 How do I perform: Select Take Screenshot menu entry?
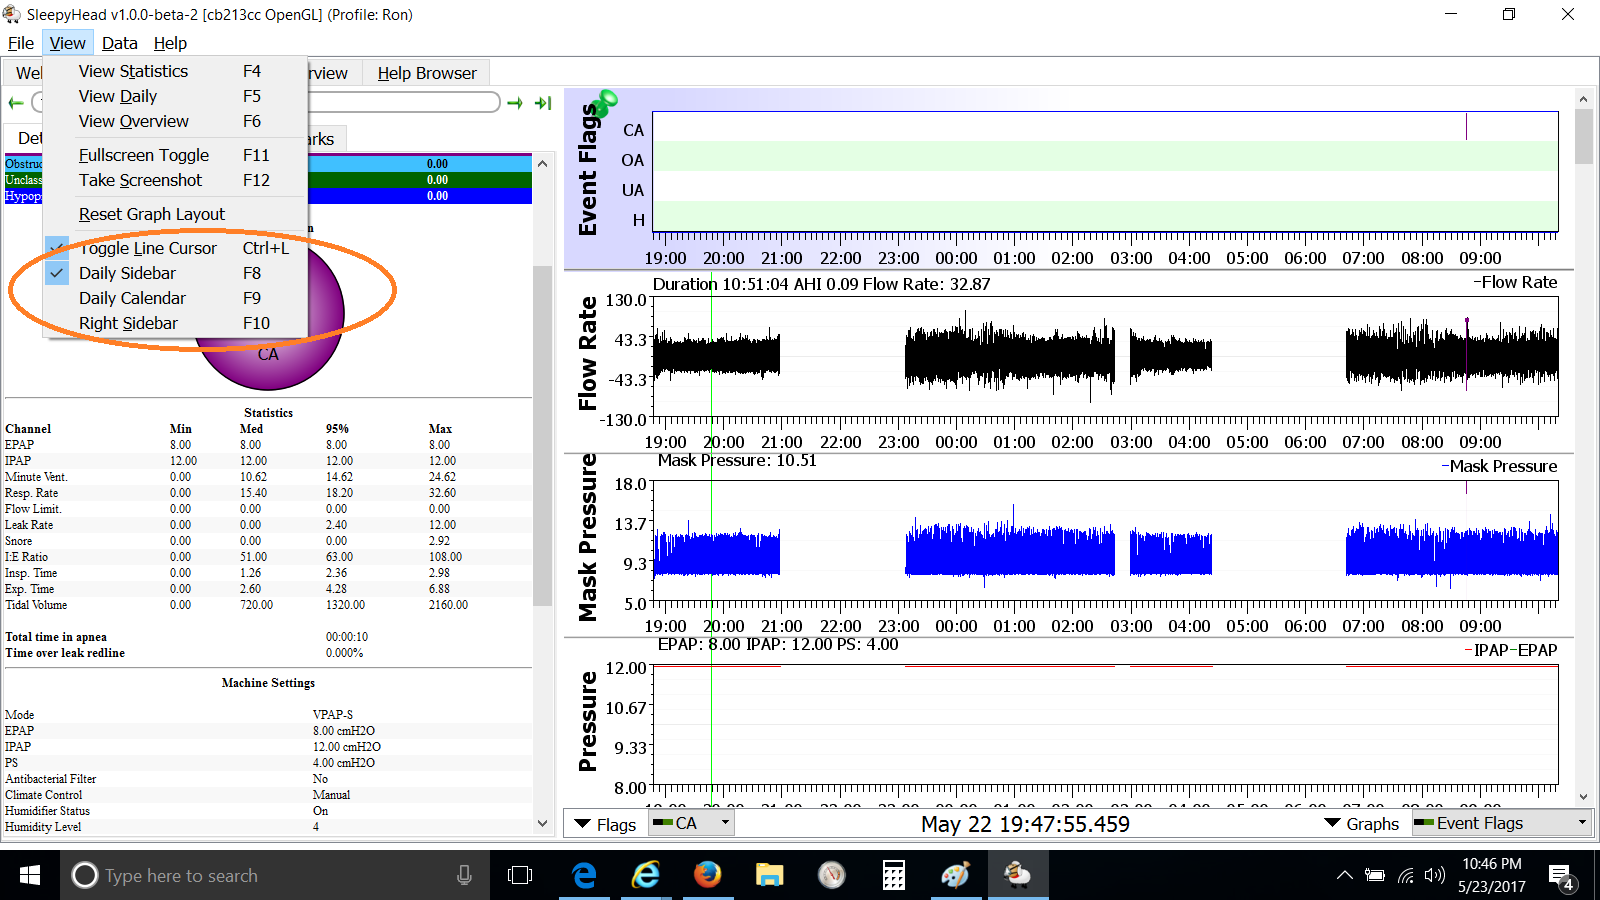coord(175,180)
